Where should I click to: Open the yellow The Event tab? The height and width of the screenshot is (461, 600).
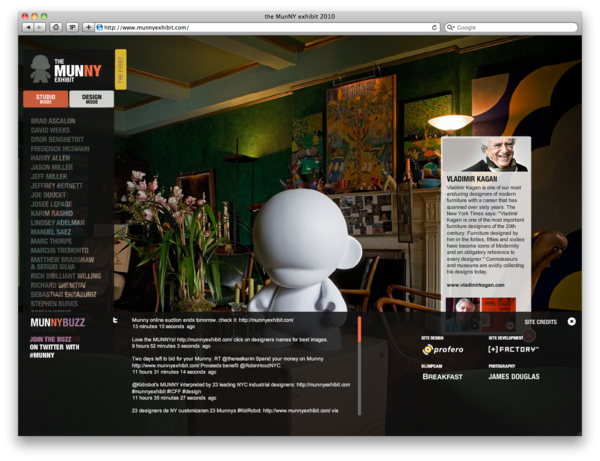(121, 69)
